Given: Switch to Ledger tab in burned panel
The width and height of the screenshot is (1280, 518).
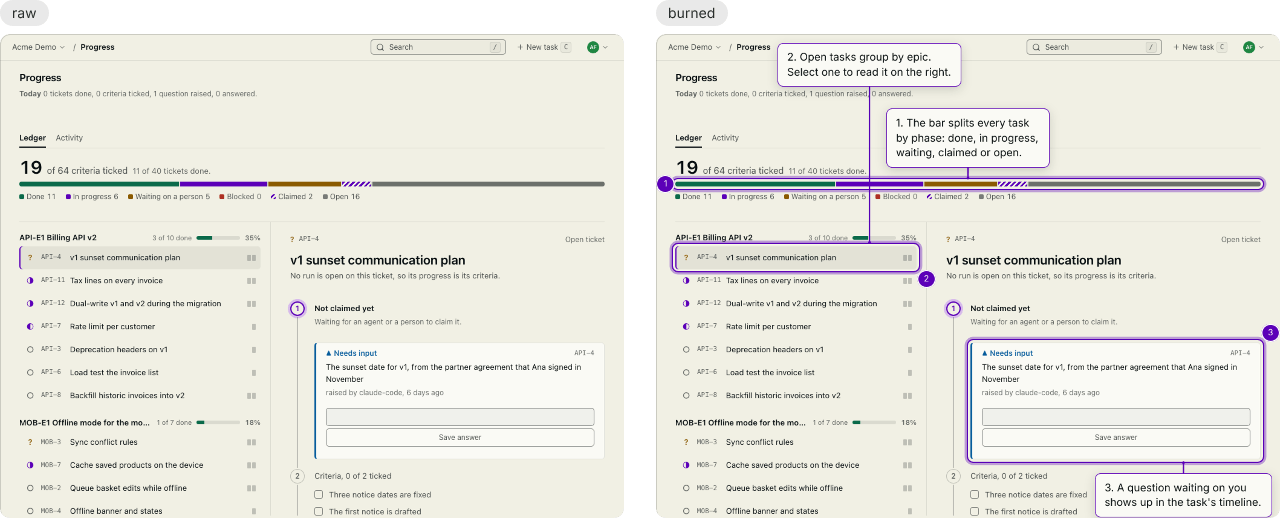Looking at the screenshot, I should (688, 138).
